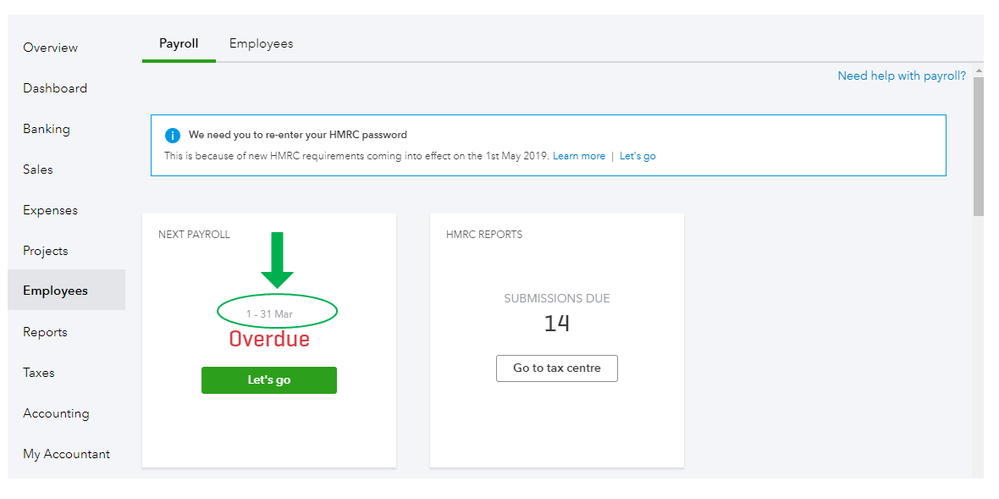Go to Dashboard in sidebar
The width and height of the screenshot is (999, 499).
click(55, 88)
